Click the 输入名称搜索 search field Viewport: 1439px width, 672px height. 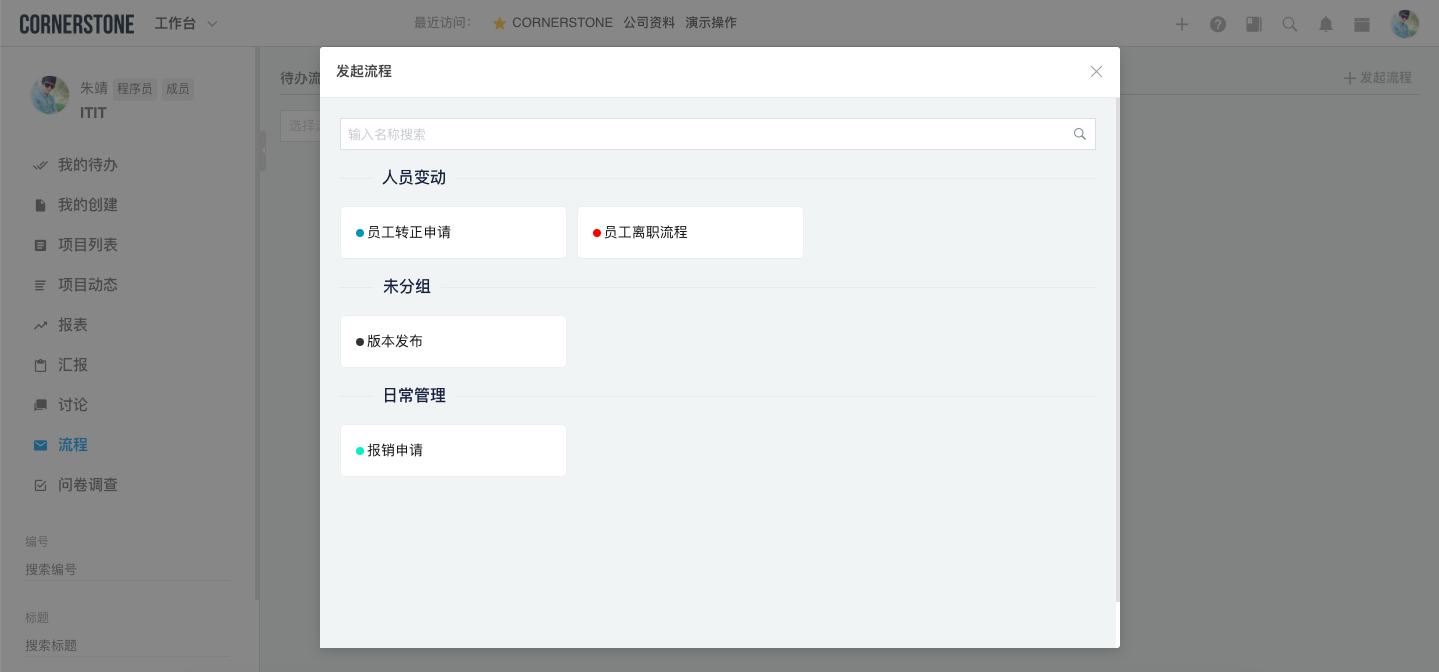coord(718,134)
